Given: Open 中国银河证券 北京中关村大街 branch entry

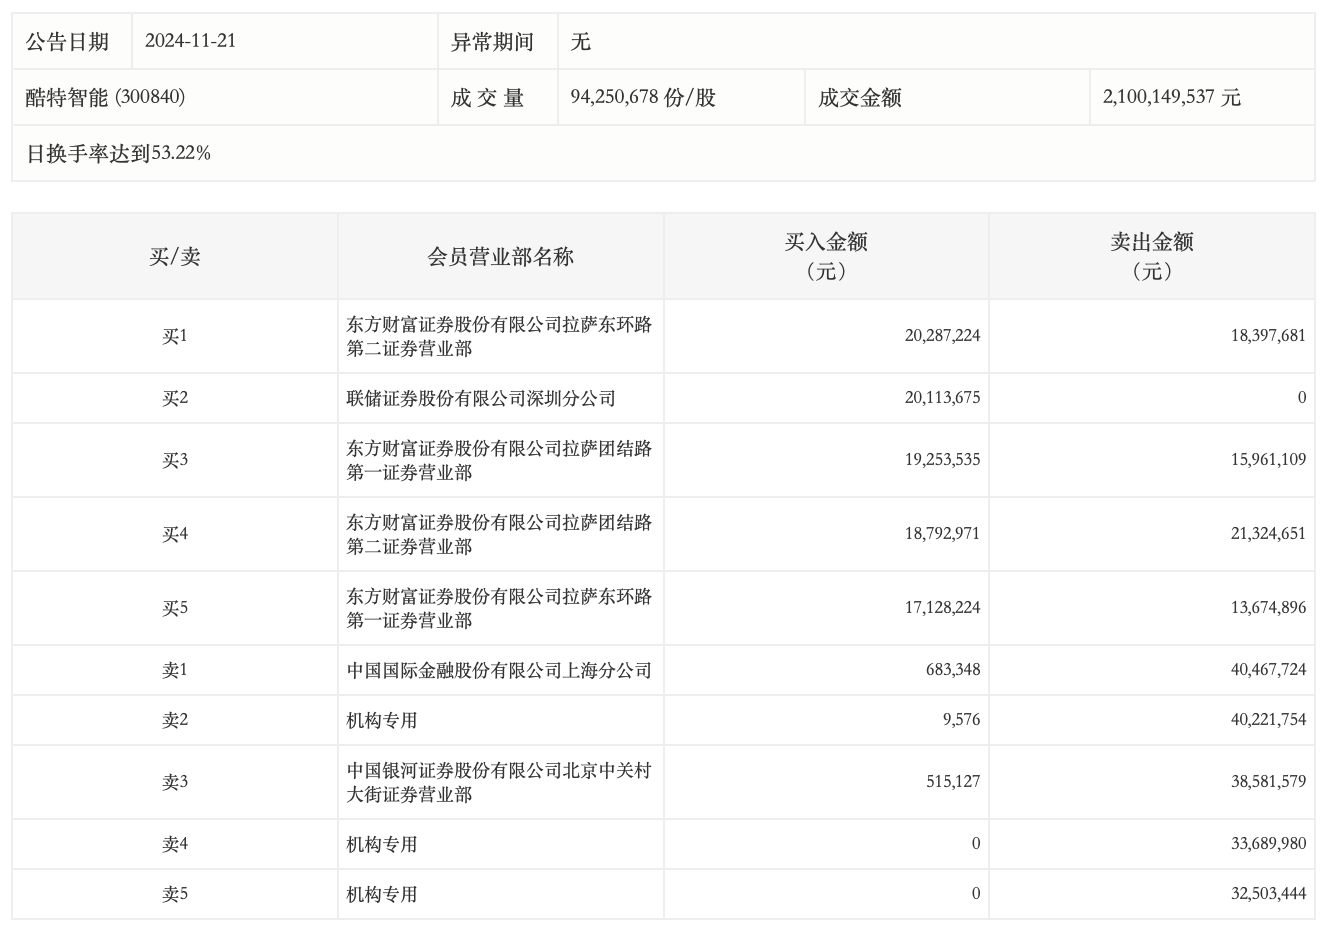Looking at the screenshot, I should point(499,782).
